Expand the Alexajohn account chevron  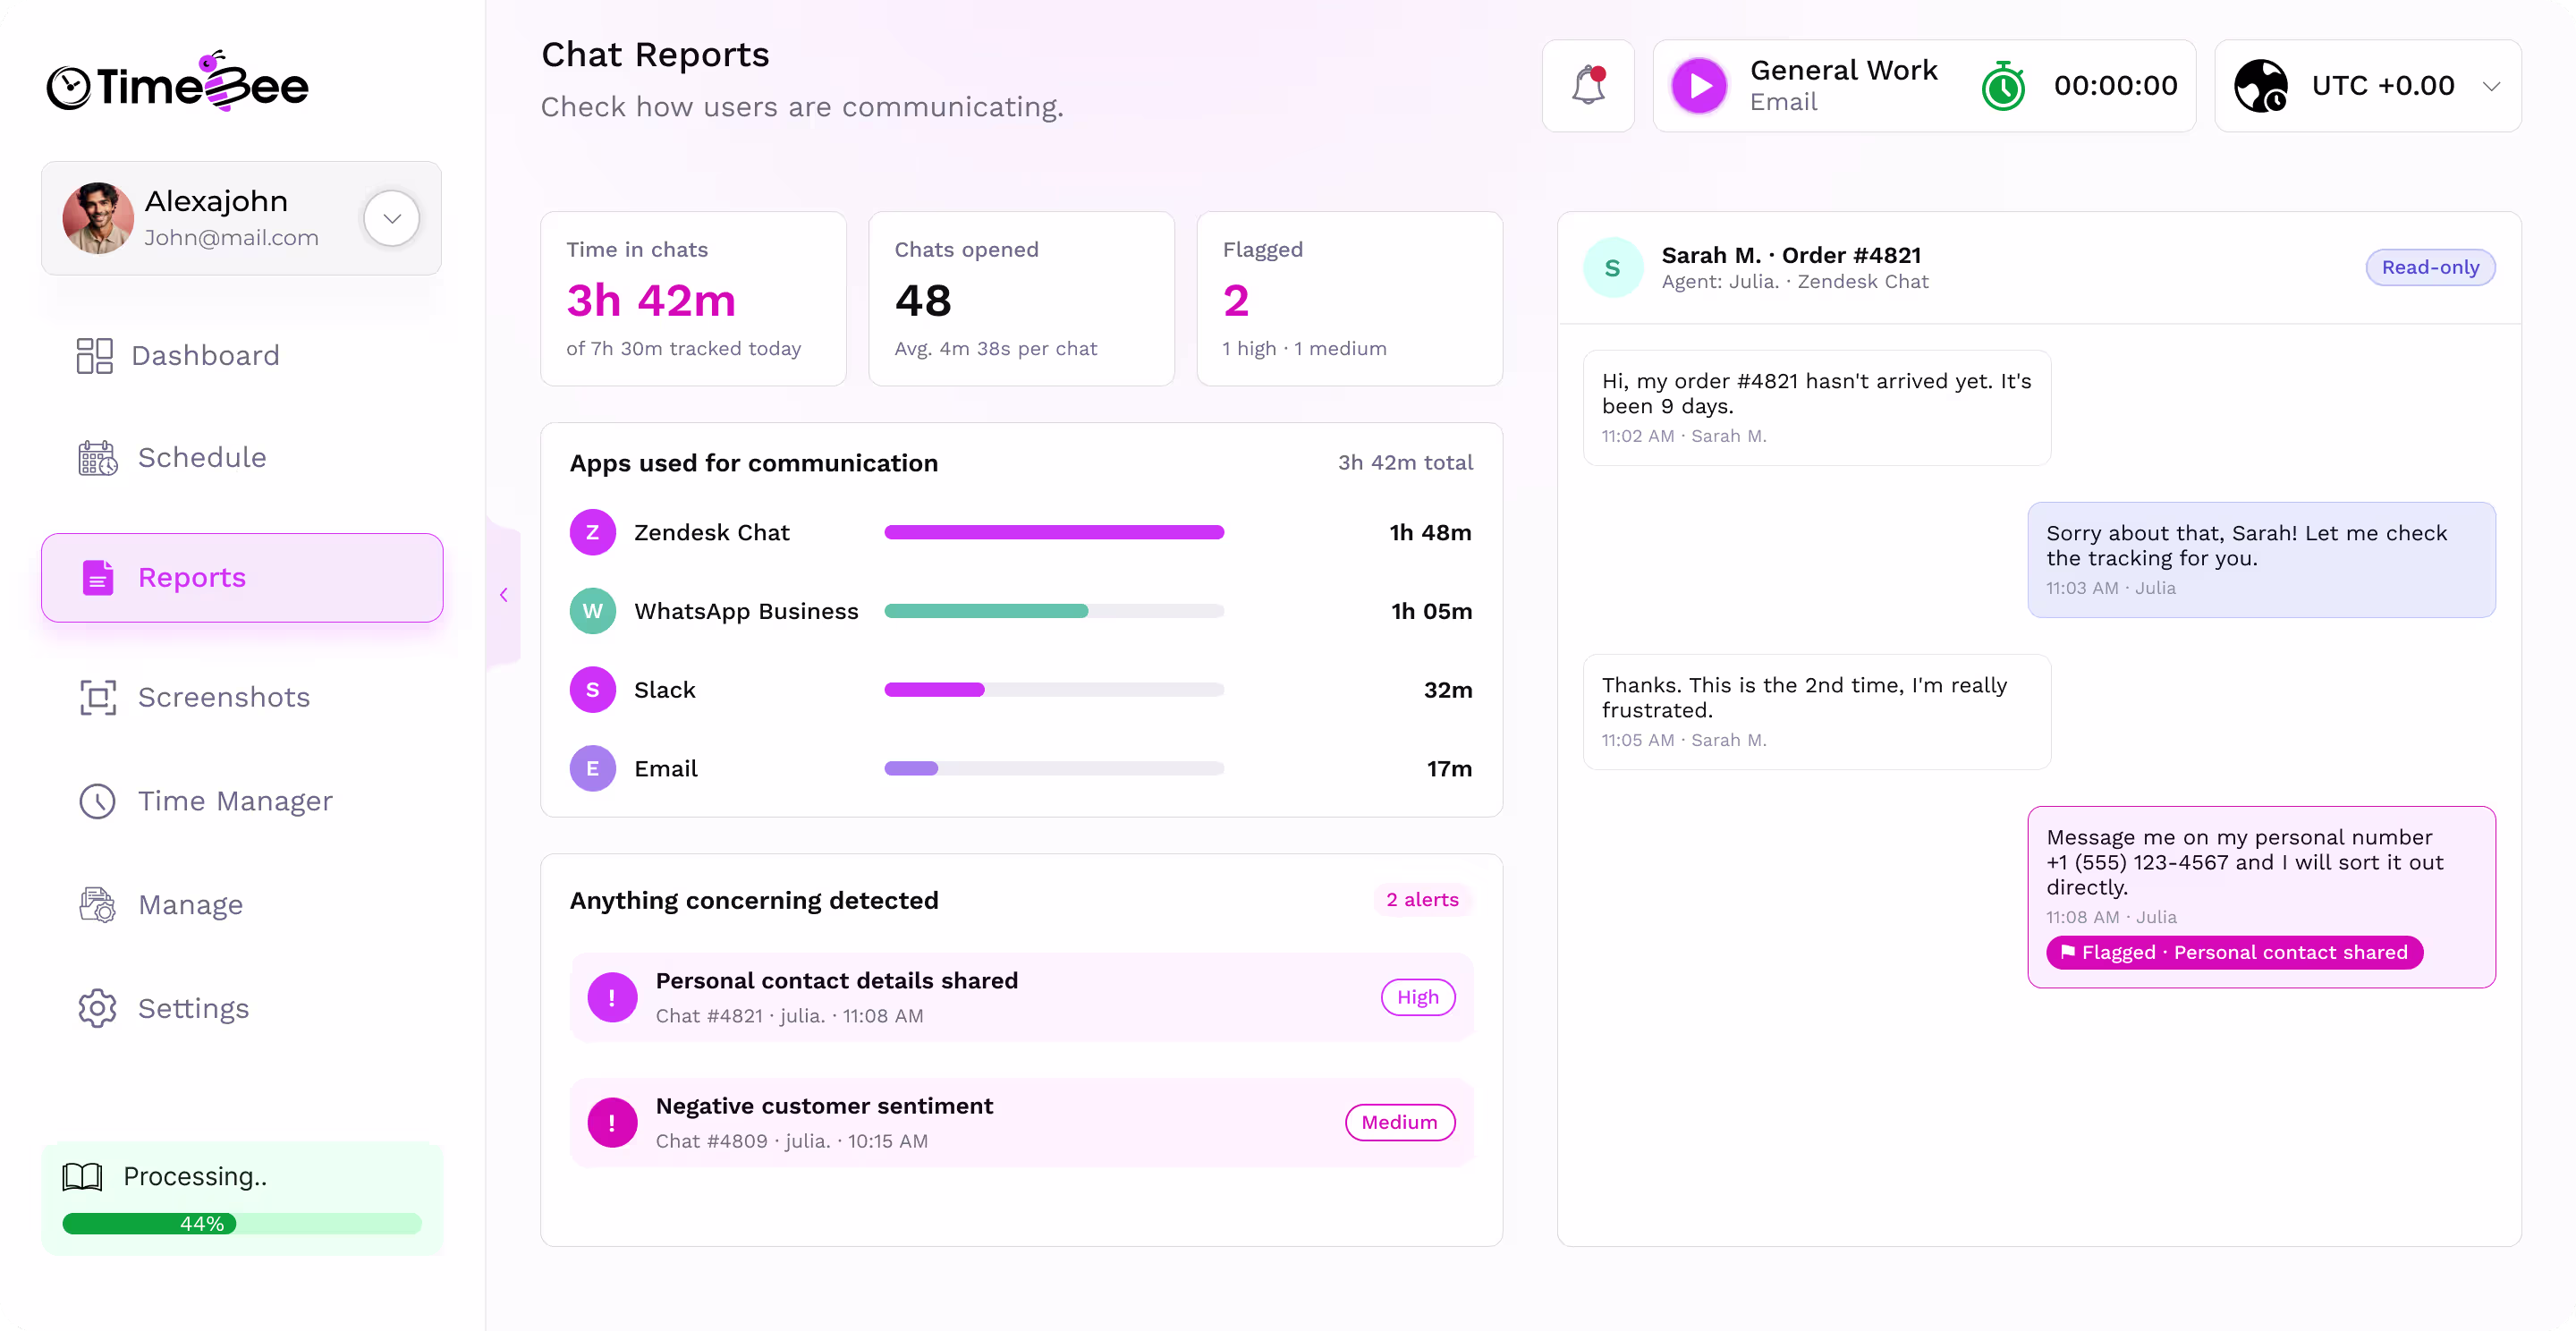click(x=391, y=218)
